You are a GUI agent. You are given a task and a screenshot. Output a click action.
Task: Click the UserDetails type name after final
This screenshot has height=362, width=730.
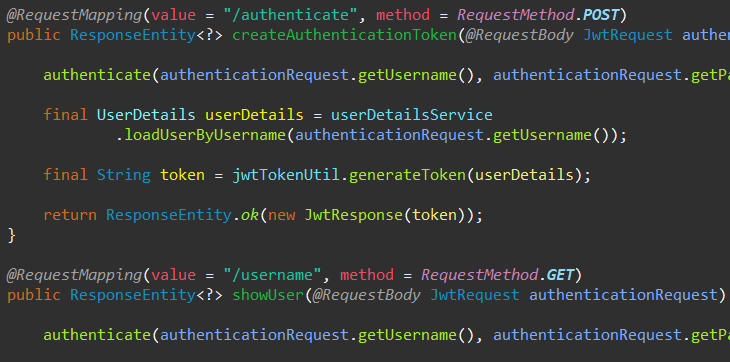pyautogui.click(x=146, y=115)
